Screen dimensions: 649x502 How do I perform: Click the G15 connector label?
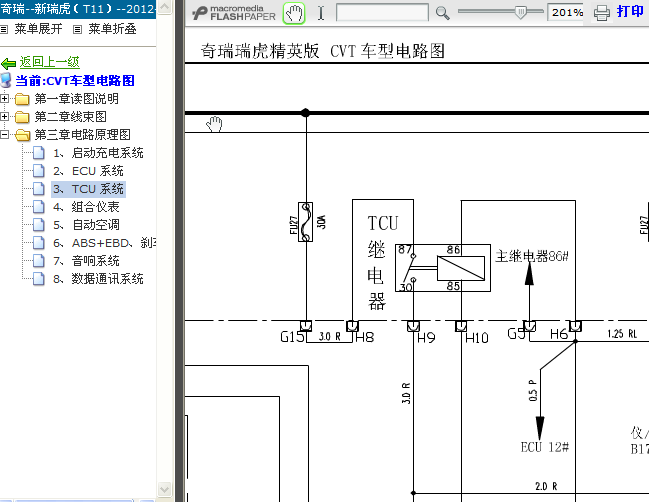292,337
